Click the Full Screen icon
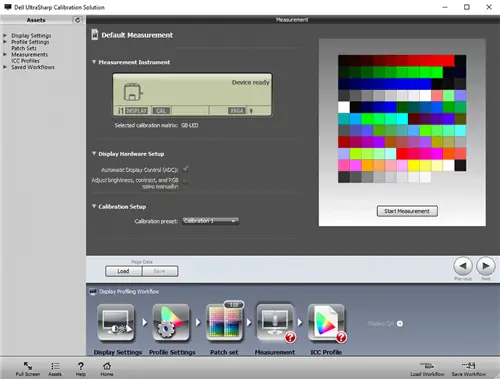 [x=28, y=366]
